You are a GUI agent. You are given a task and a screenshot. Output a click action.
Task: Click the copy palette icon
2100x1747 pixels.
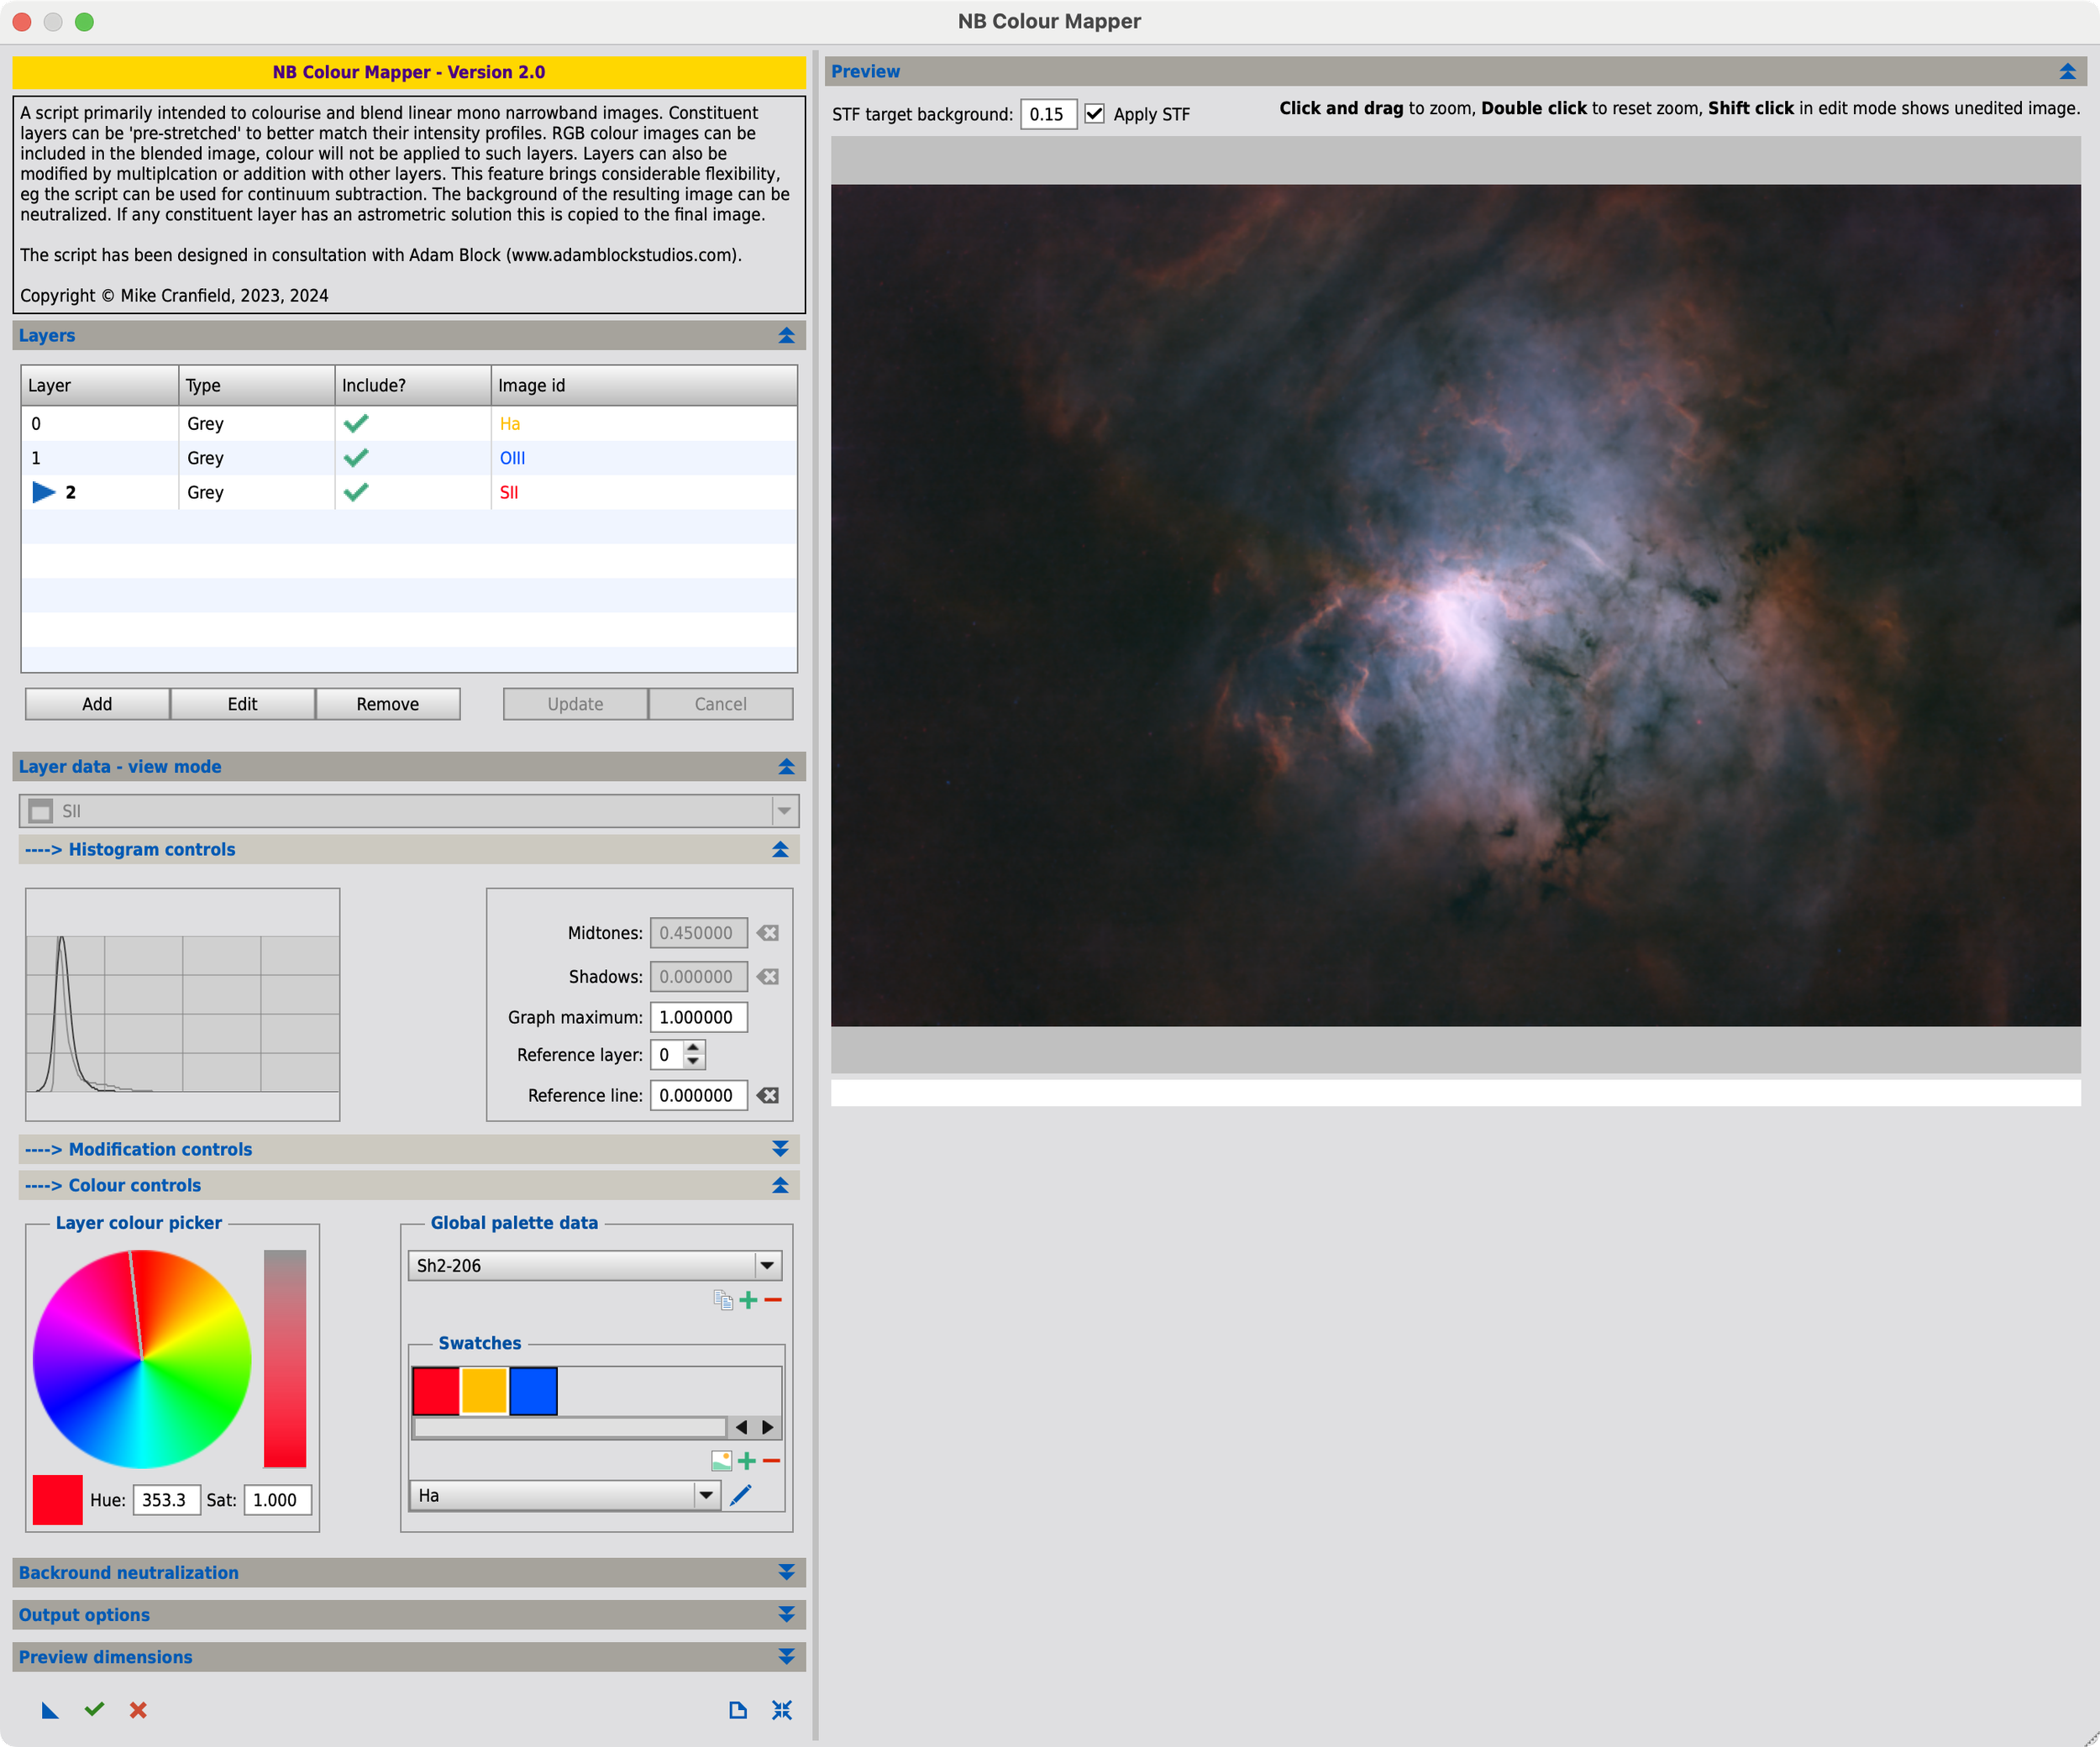(723, 1300)
